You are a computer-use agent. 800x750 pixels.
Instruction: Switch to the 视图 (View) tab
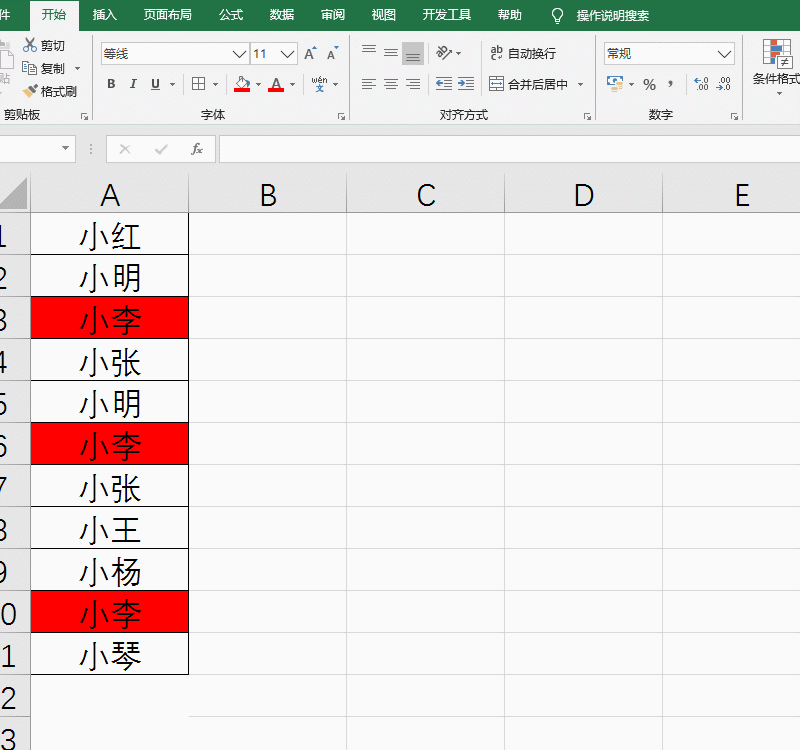[x=384, y=15]
